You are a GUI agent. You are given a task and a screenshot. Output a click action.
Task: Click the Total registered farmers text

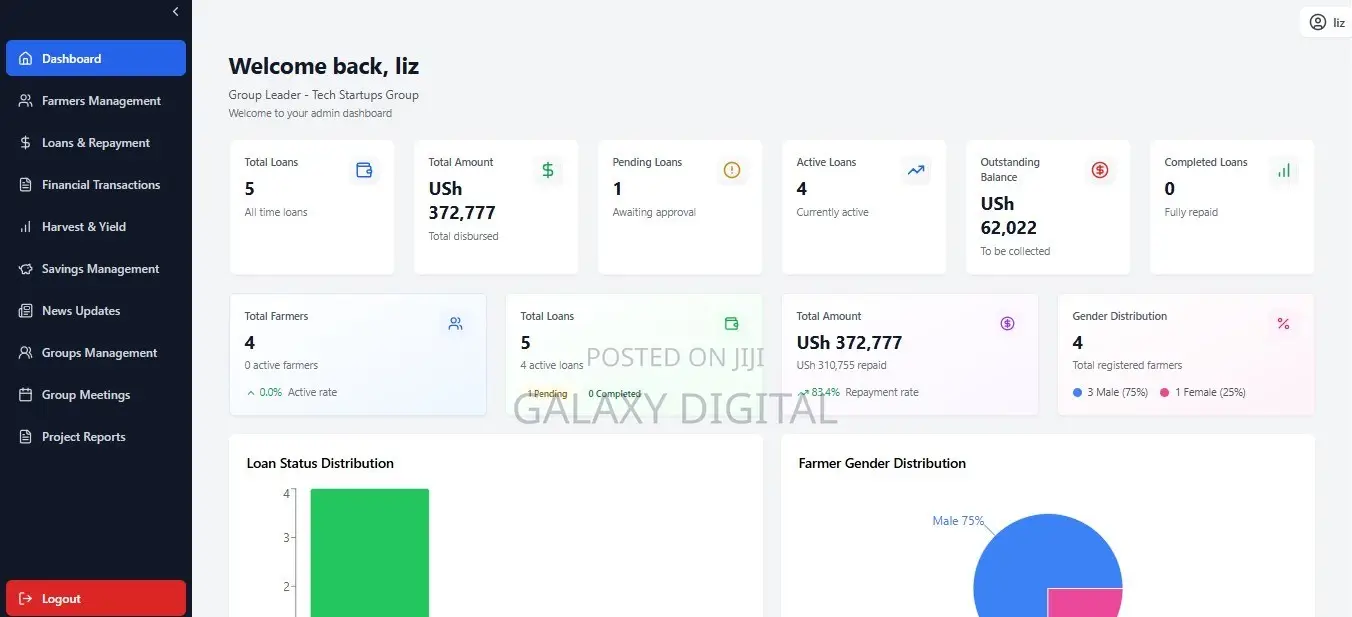click(1127, 365)
